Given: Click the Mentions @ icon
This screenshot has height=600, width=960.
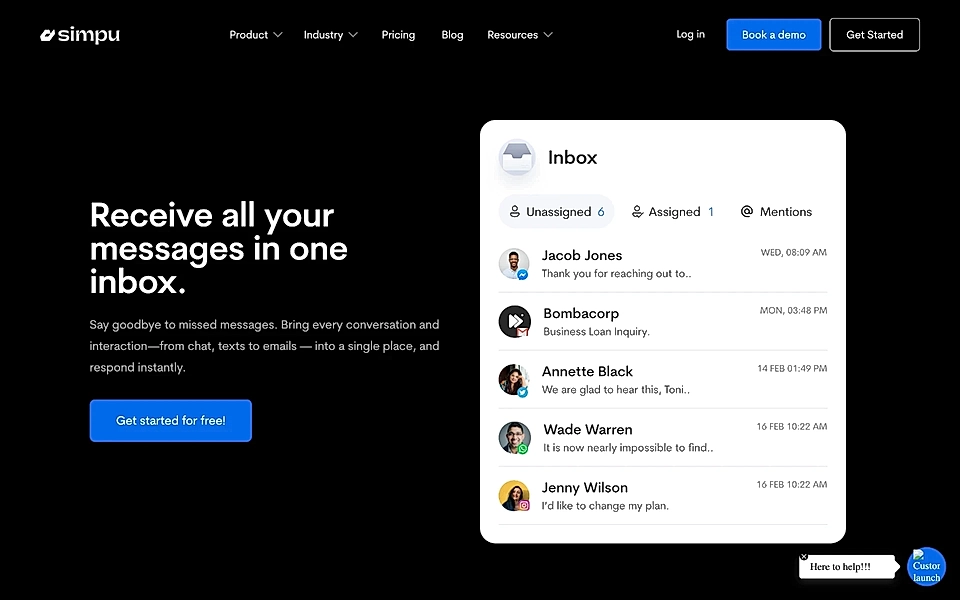Looking at the screenshot, I should coord(747,211).
